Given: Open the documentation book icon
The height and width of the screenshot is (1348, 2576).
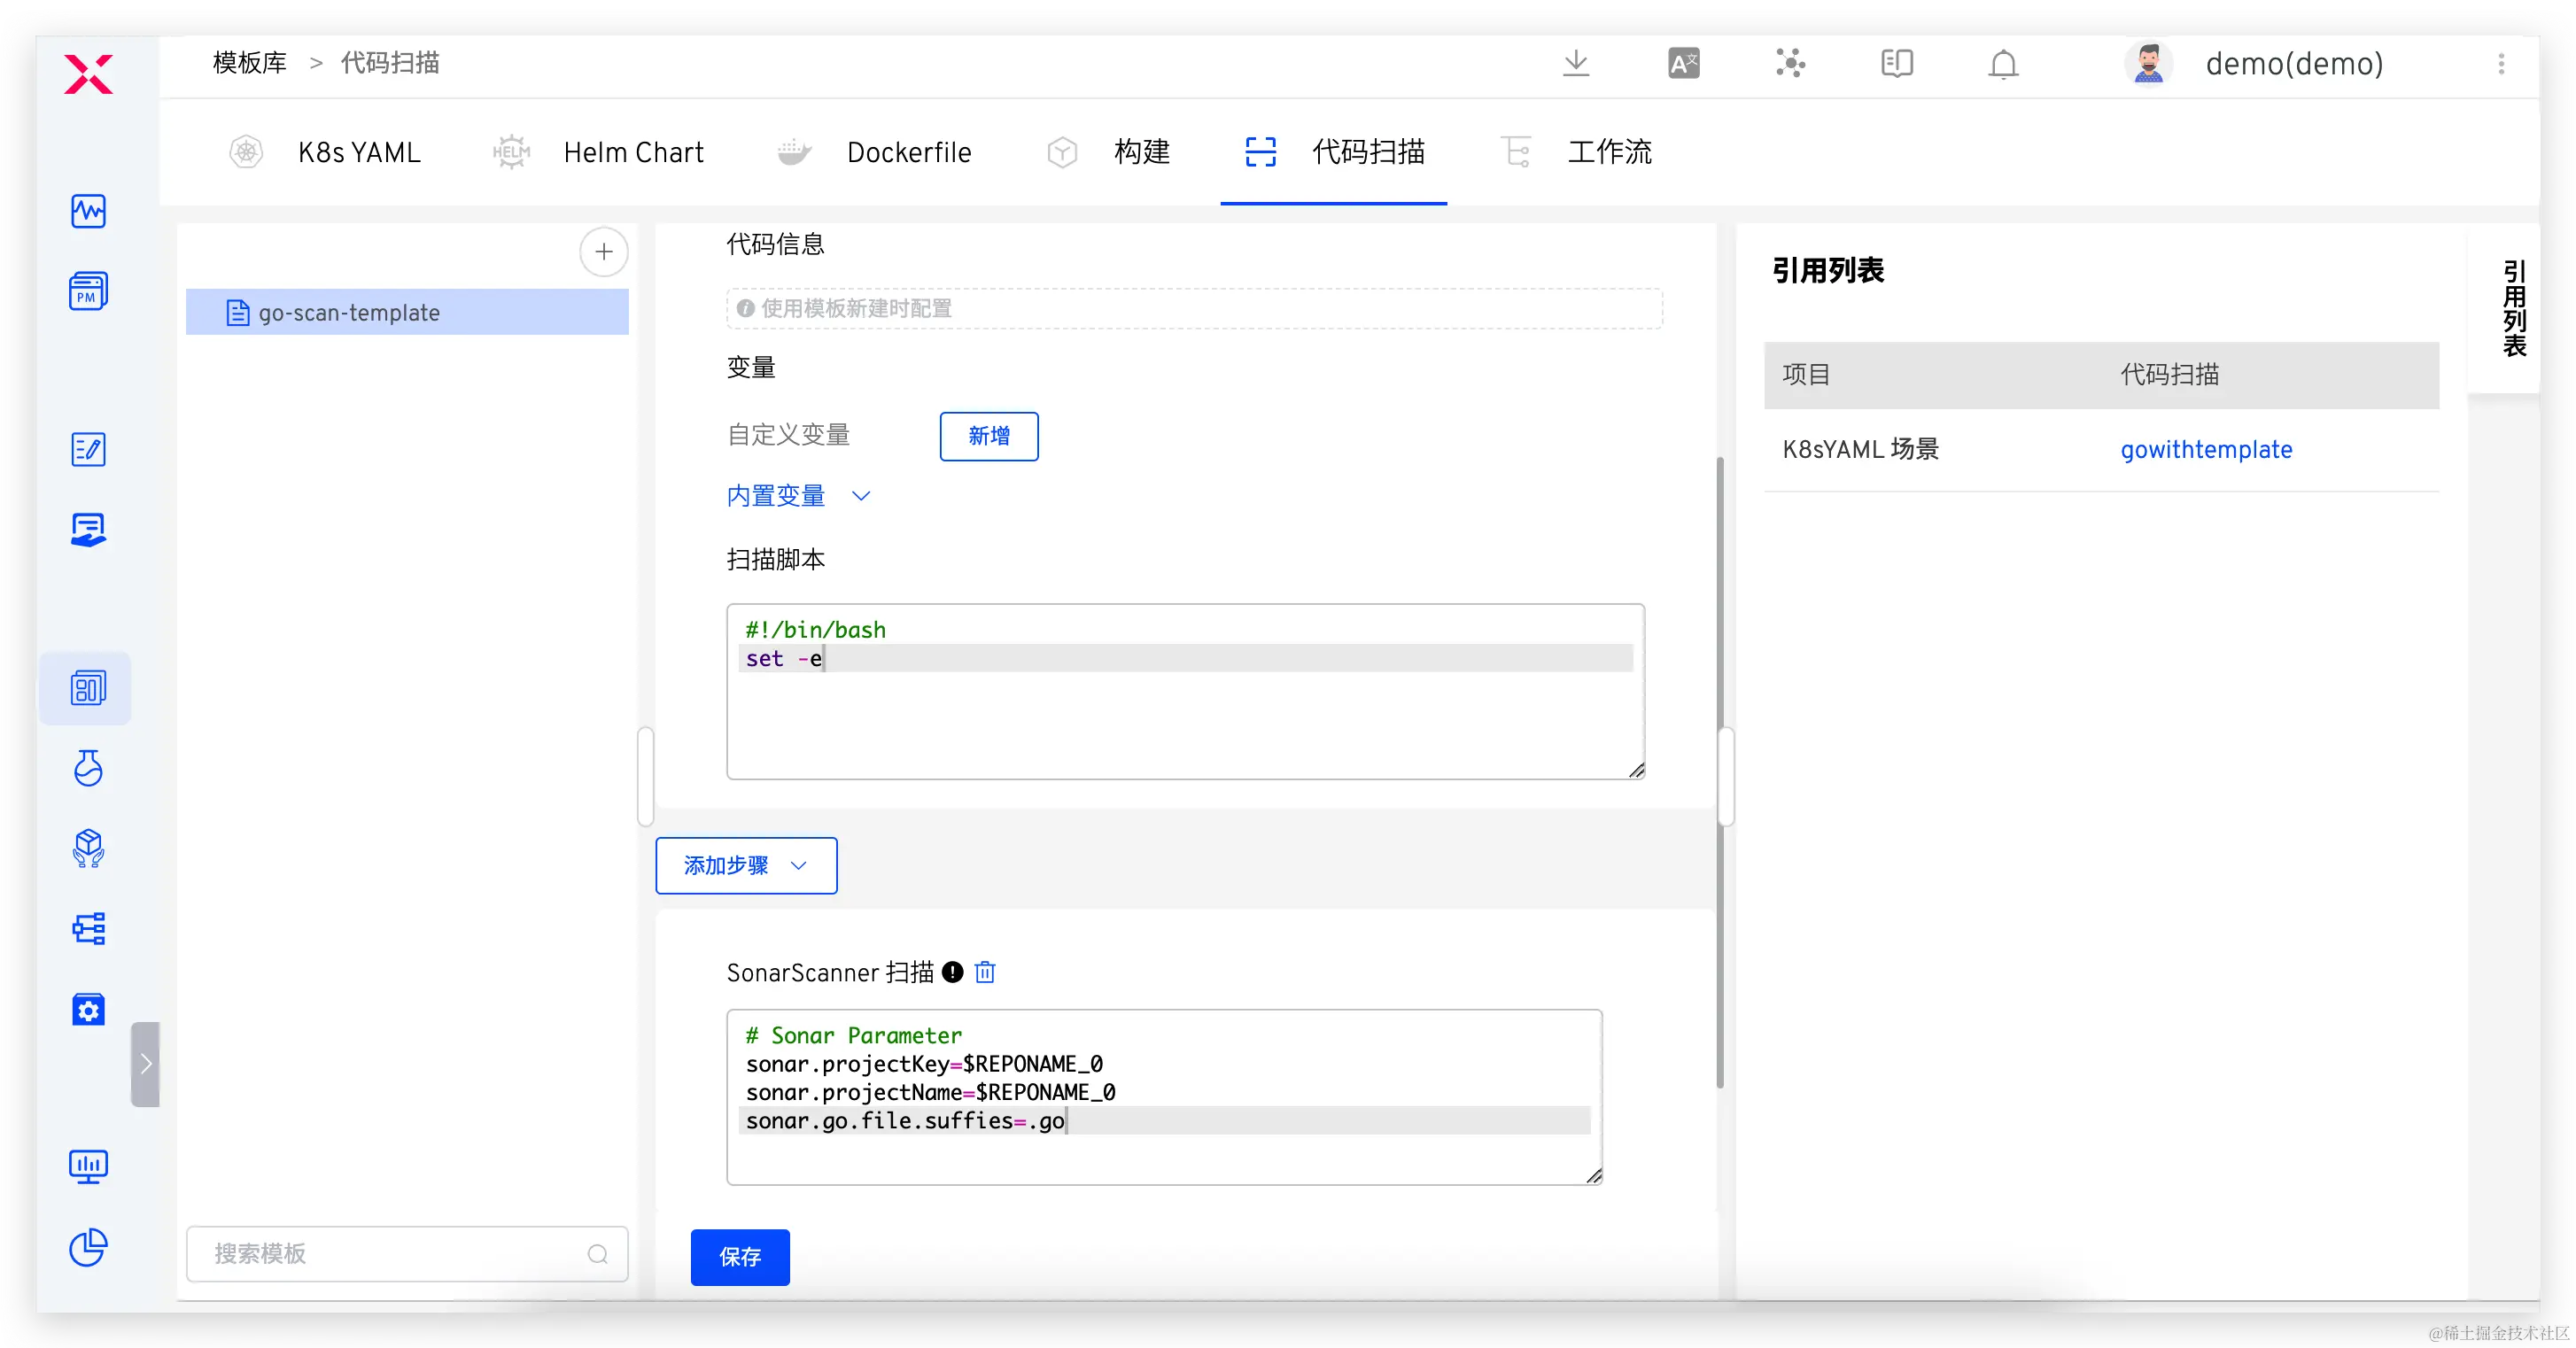Looking at the screenshot, I should point(1896,64).
